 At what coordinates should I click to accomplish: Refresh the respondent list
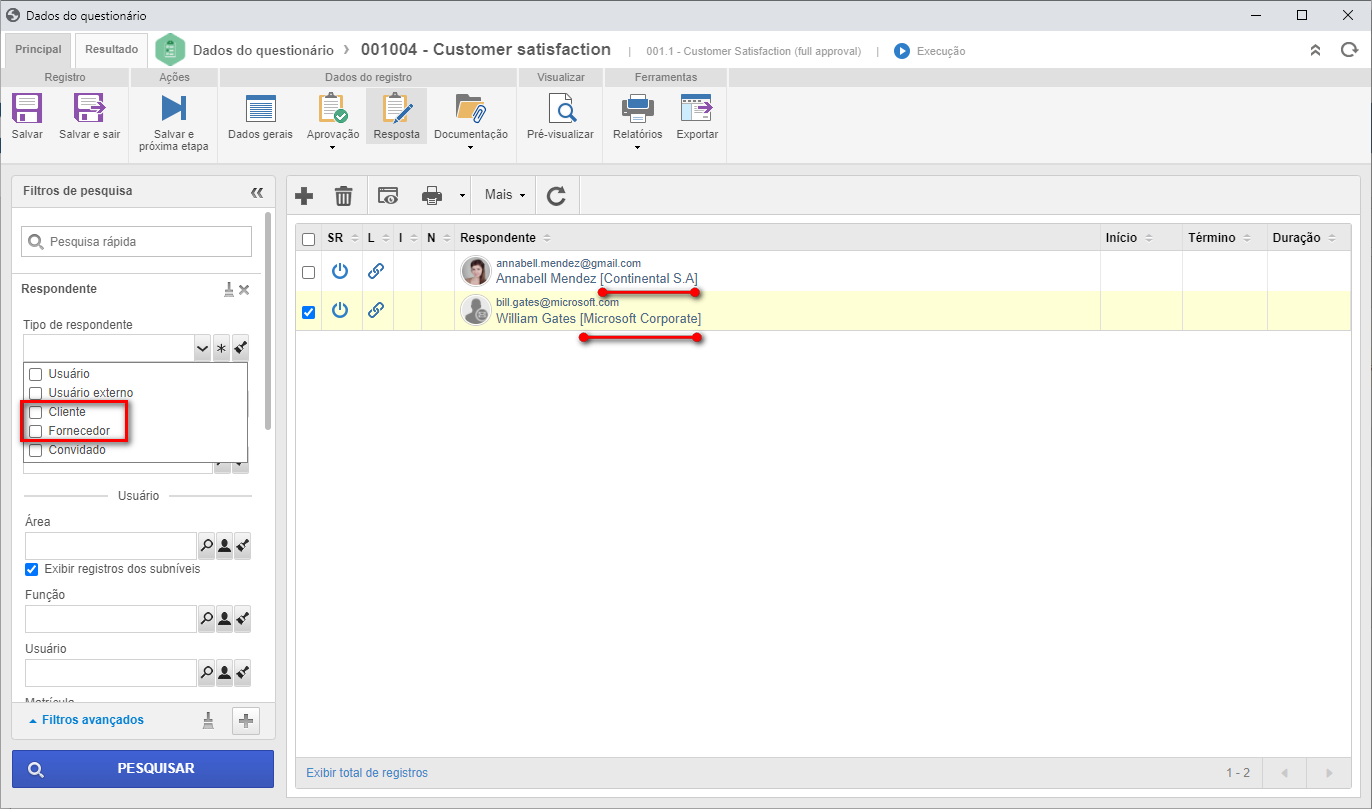(x=557, y=196)
